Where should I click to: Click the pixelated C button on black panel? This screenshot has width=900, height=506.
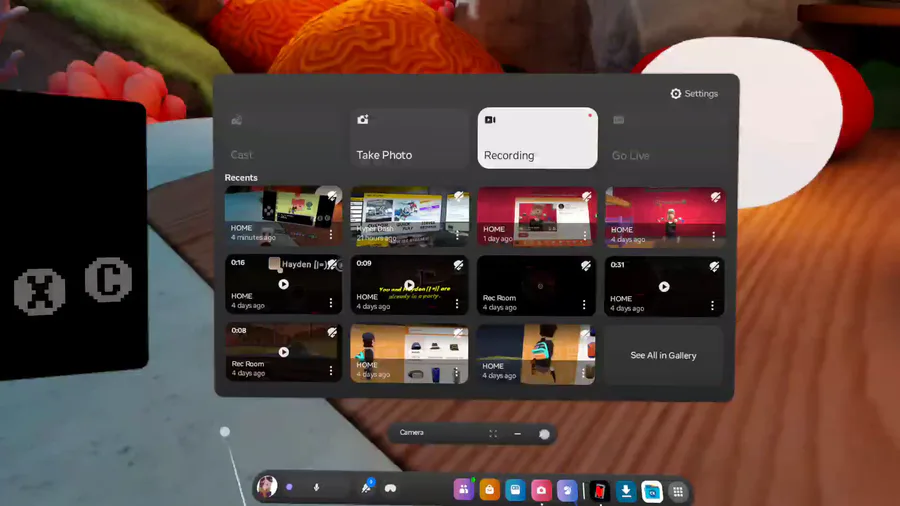click(x=108, y=279)
